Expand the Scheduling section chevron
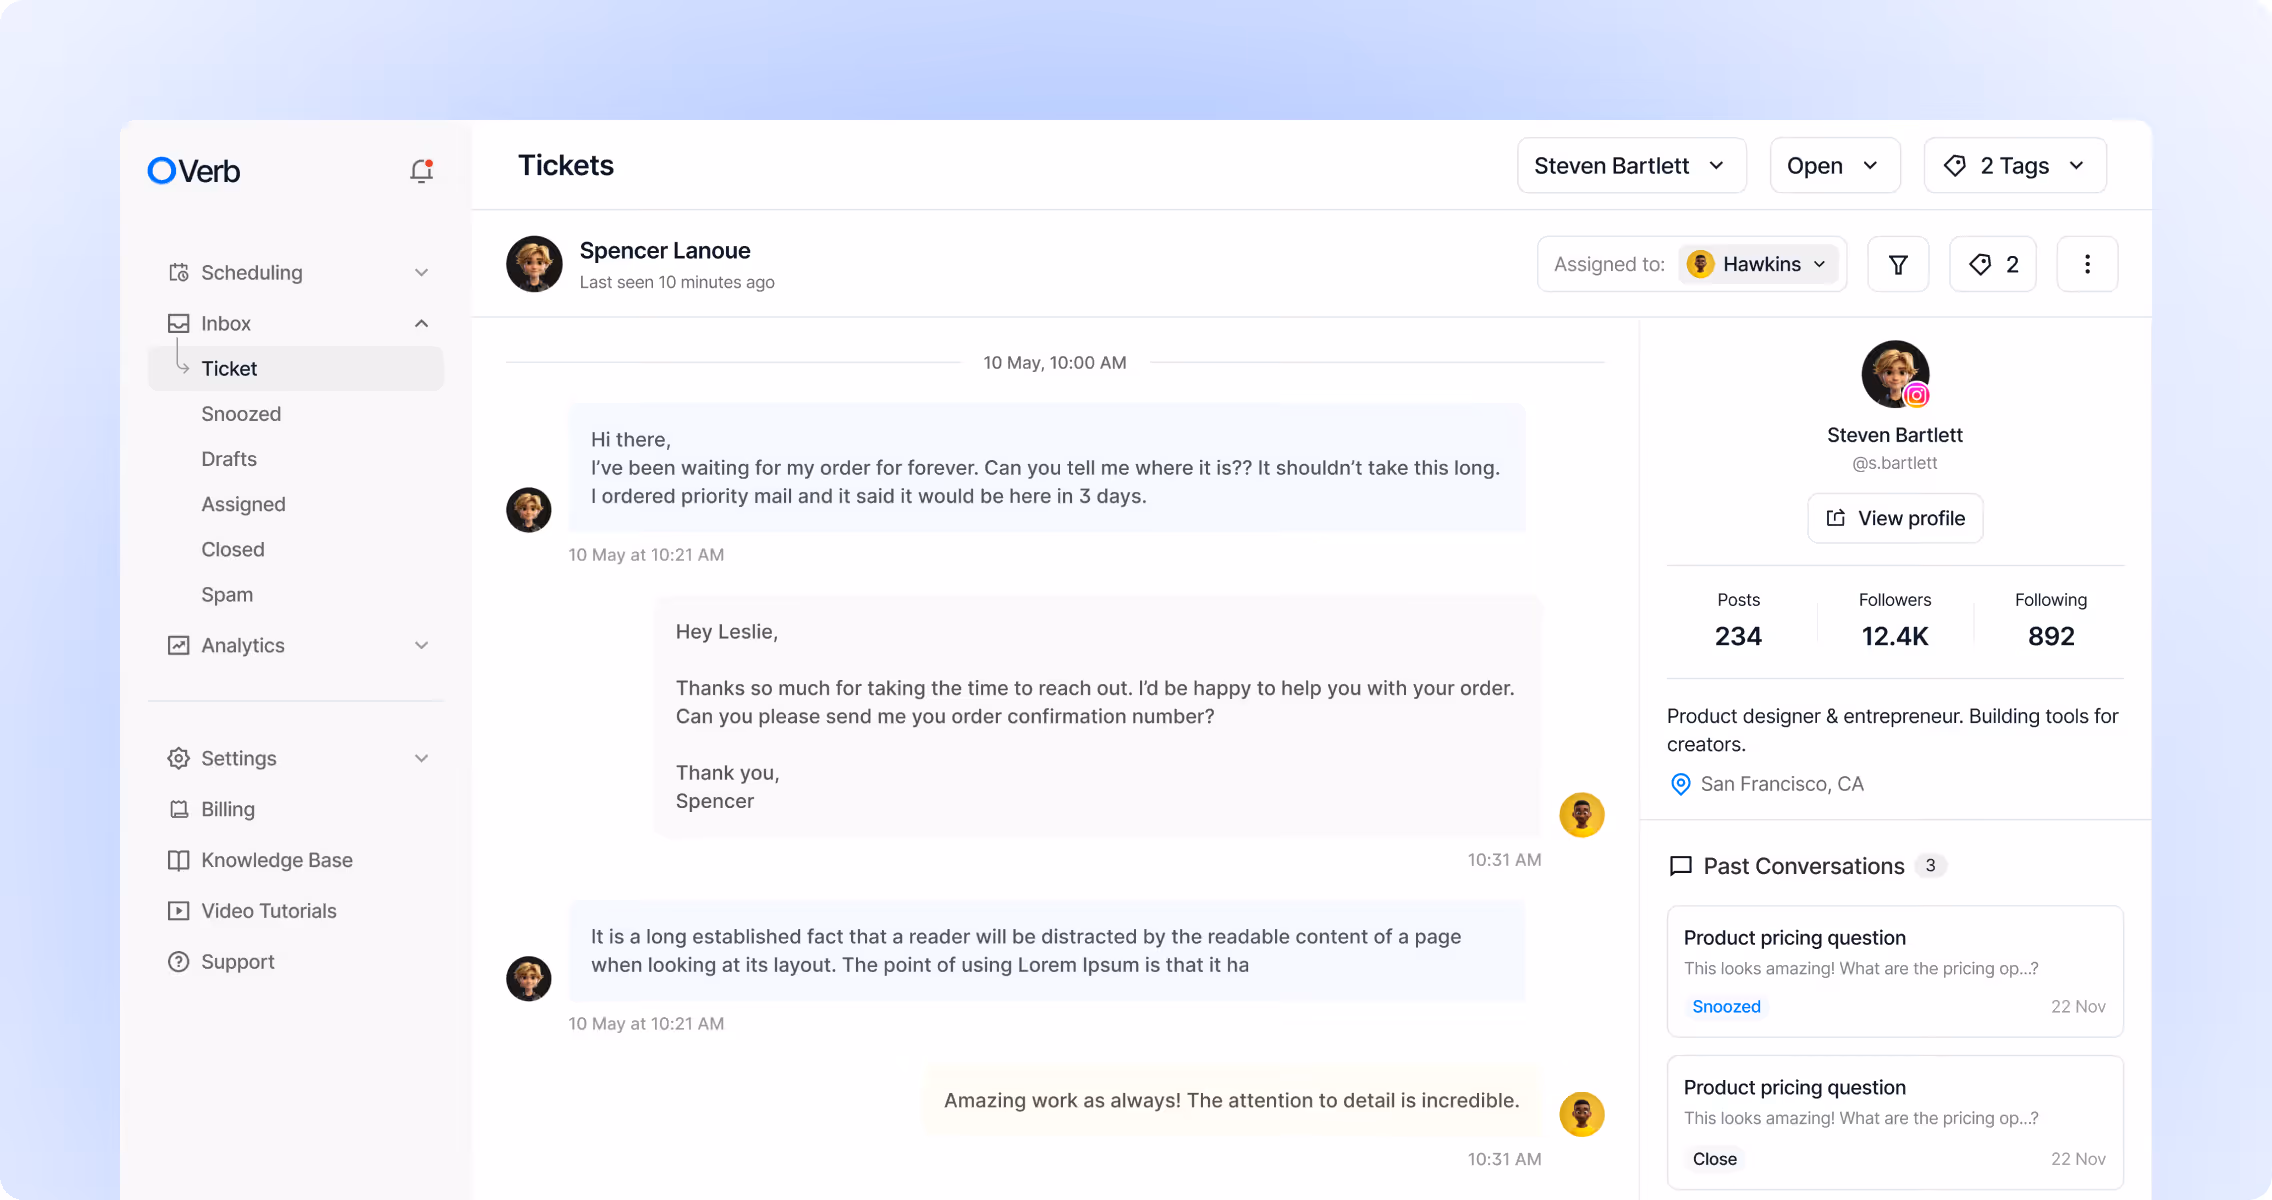The width and height of the screenshot is (2272, 1200). point(421,272)
